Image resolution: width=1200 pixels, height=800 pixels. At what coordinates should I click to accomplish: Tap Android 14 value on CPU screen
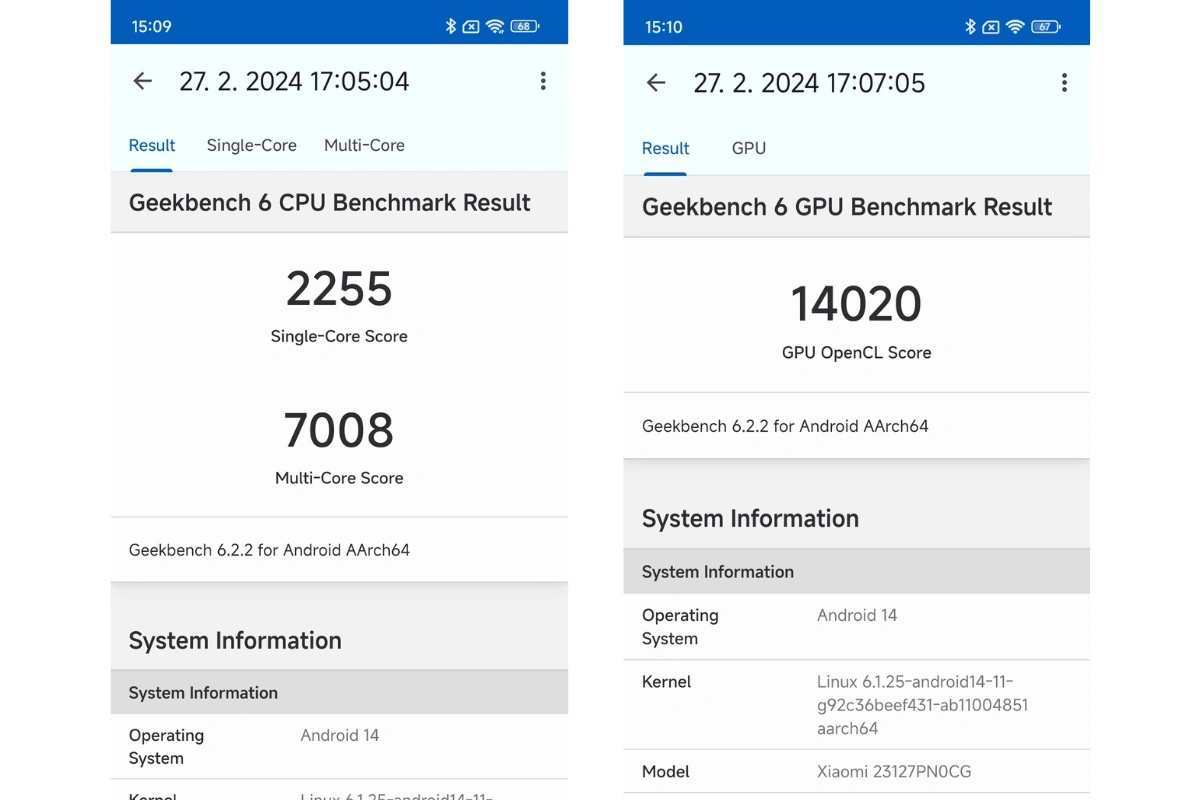click(x=340, y=735)
